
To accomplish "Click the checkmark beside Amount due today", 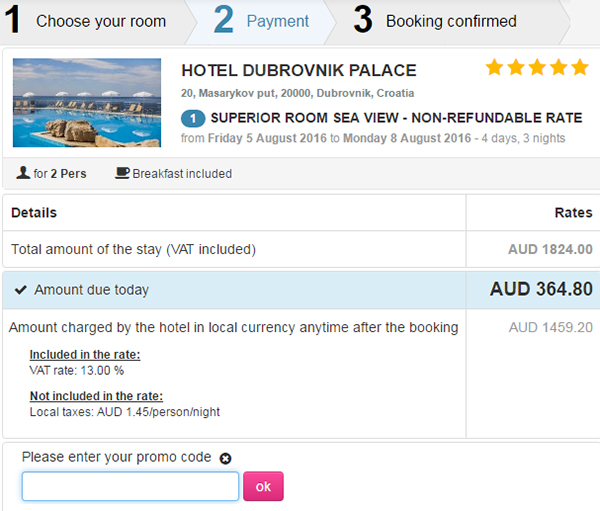I will 21,290.
